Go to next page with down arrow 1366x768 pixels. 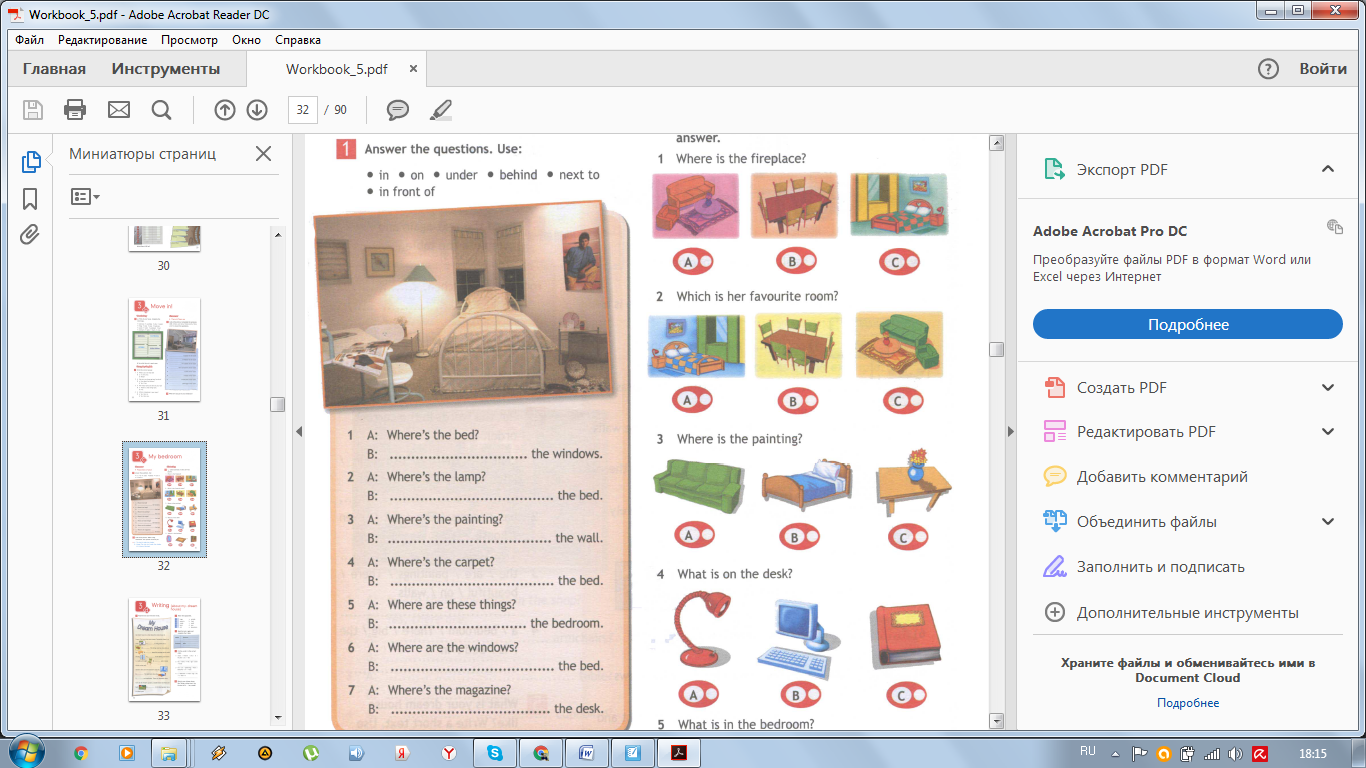257,110
